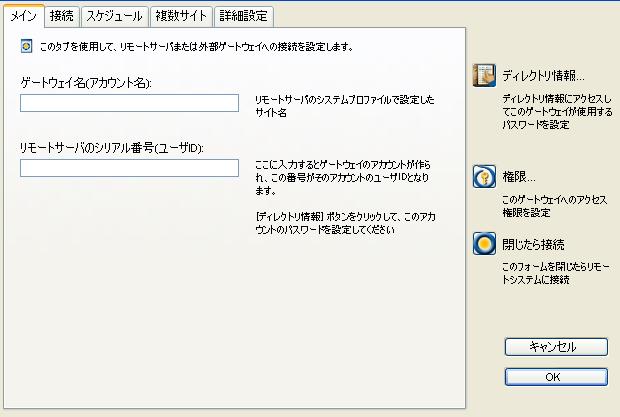Click the site name hint beside the gateway field

tap(344, 106)
